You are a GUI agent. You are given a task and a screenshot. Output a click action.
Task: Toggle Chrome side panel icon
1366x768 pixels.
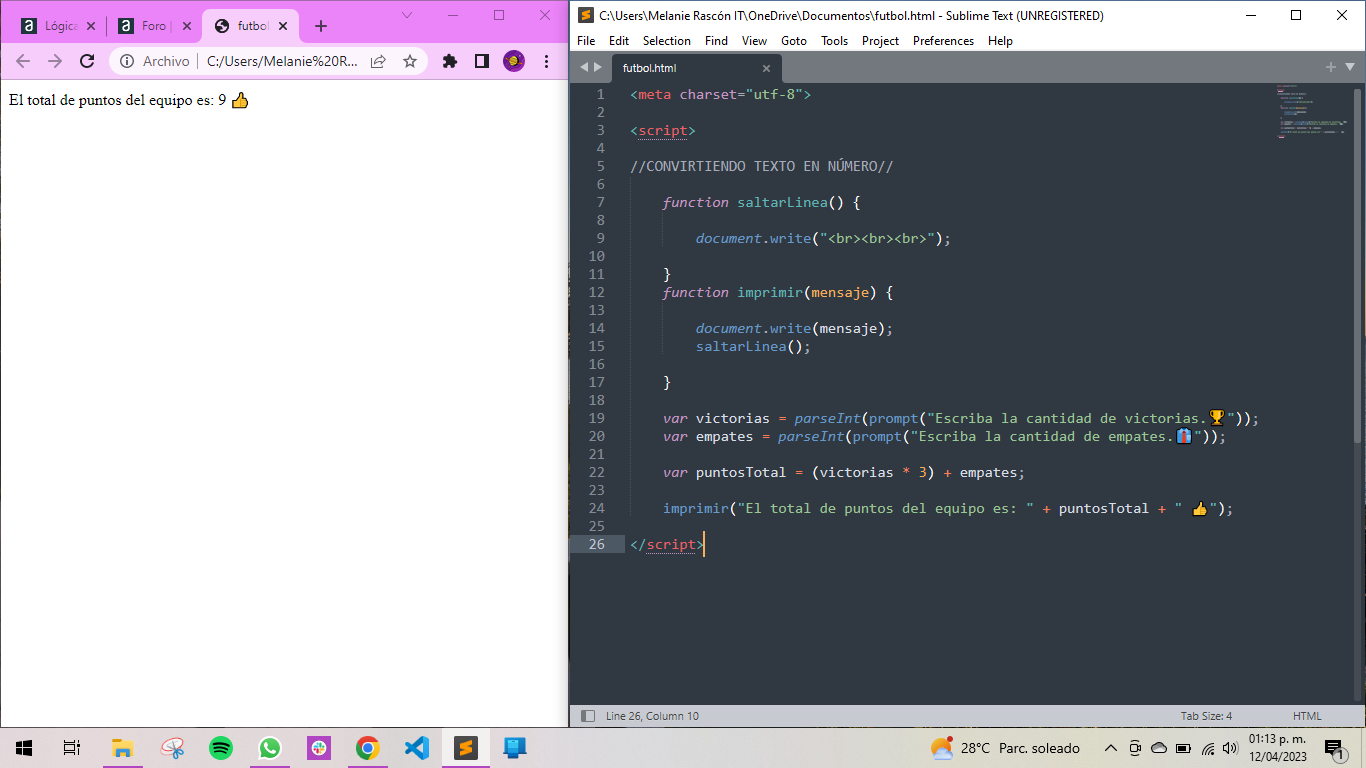tap(482, 61)
